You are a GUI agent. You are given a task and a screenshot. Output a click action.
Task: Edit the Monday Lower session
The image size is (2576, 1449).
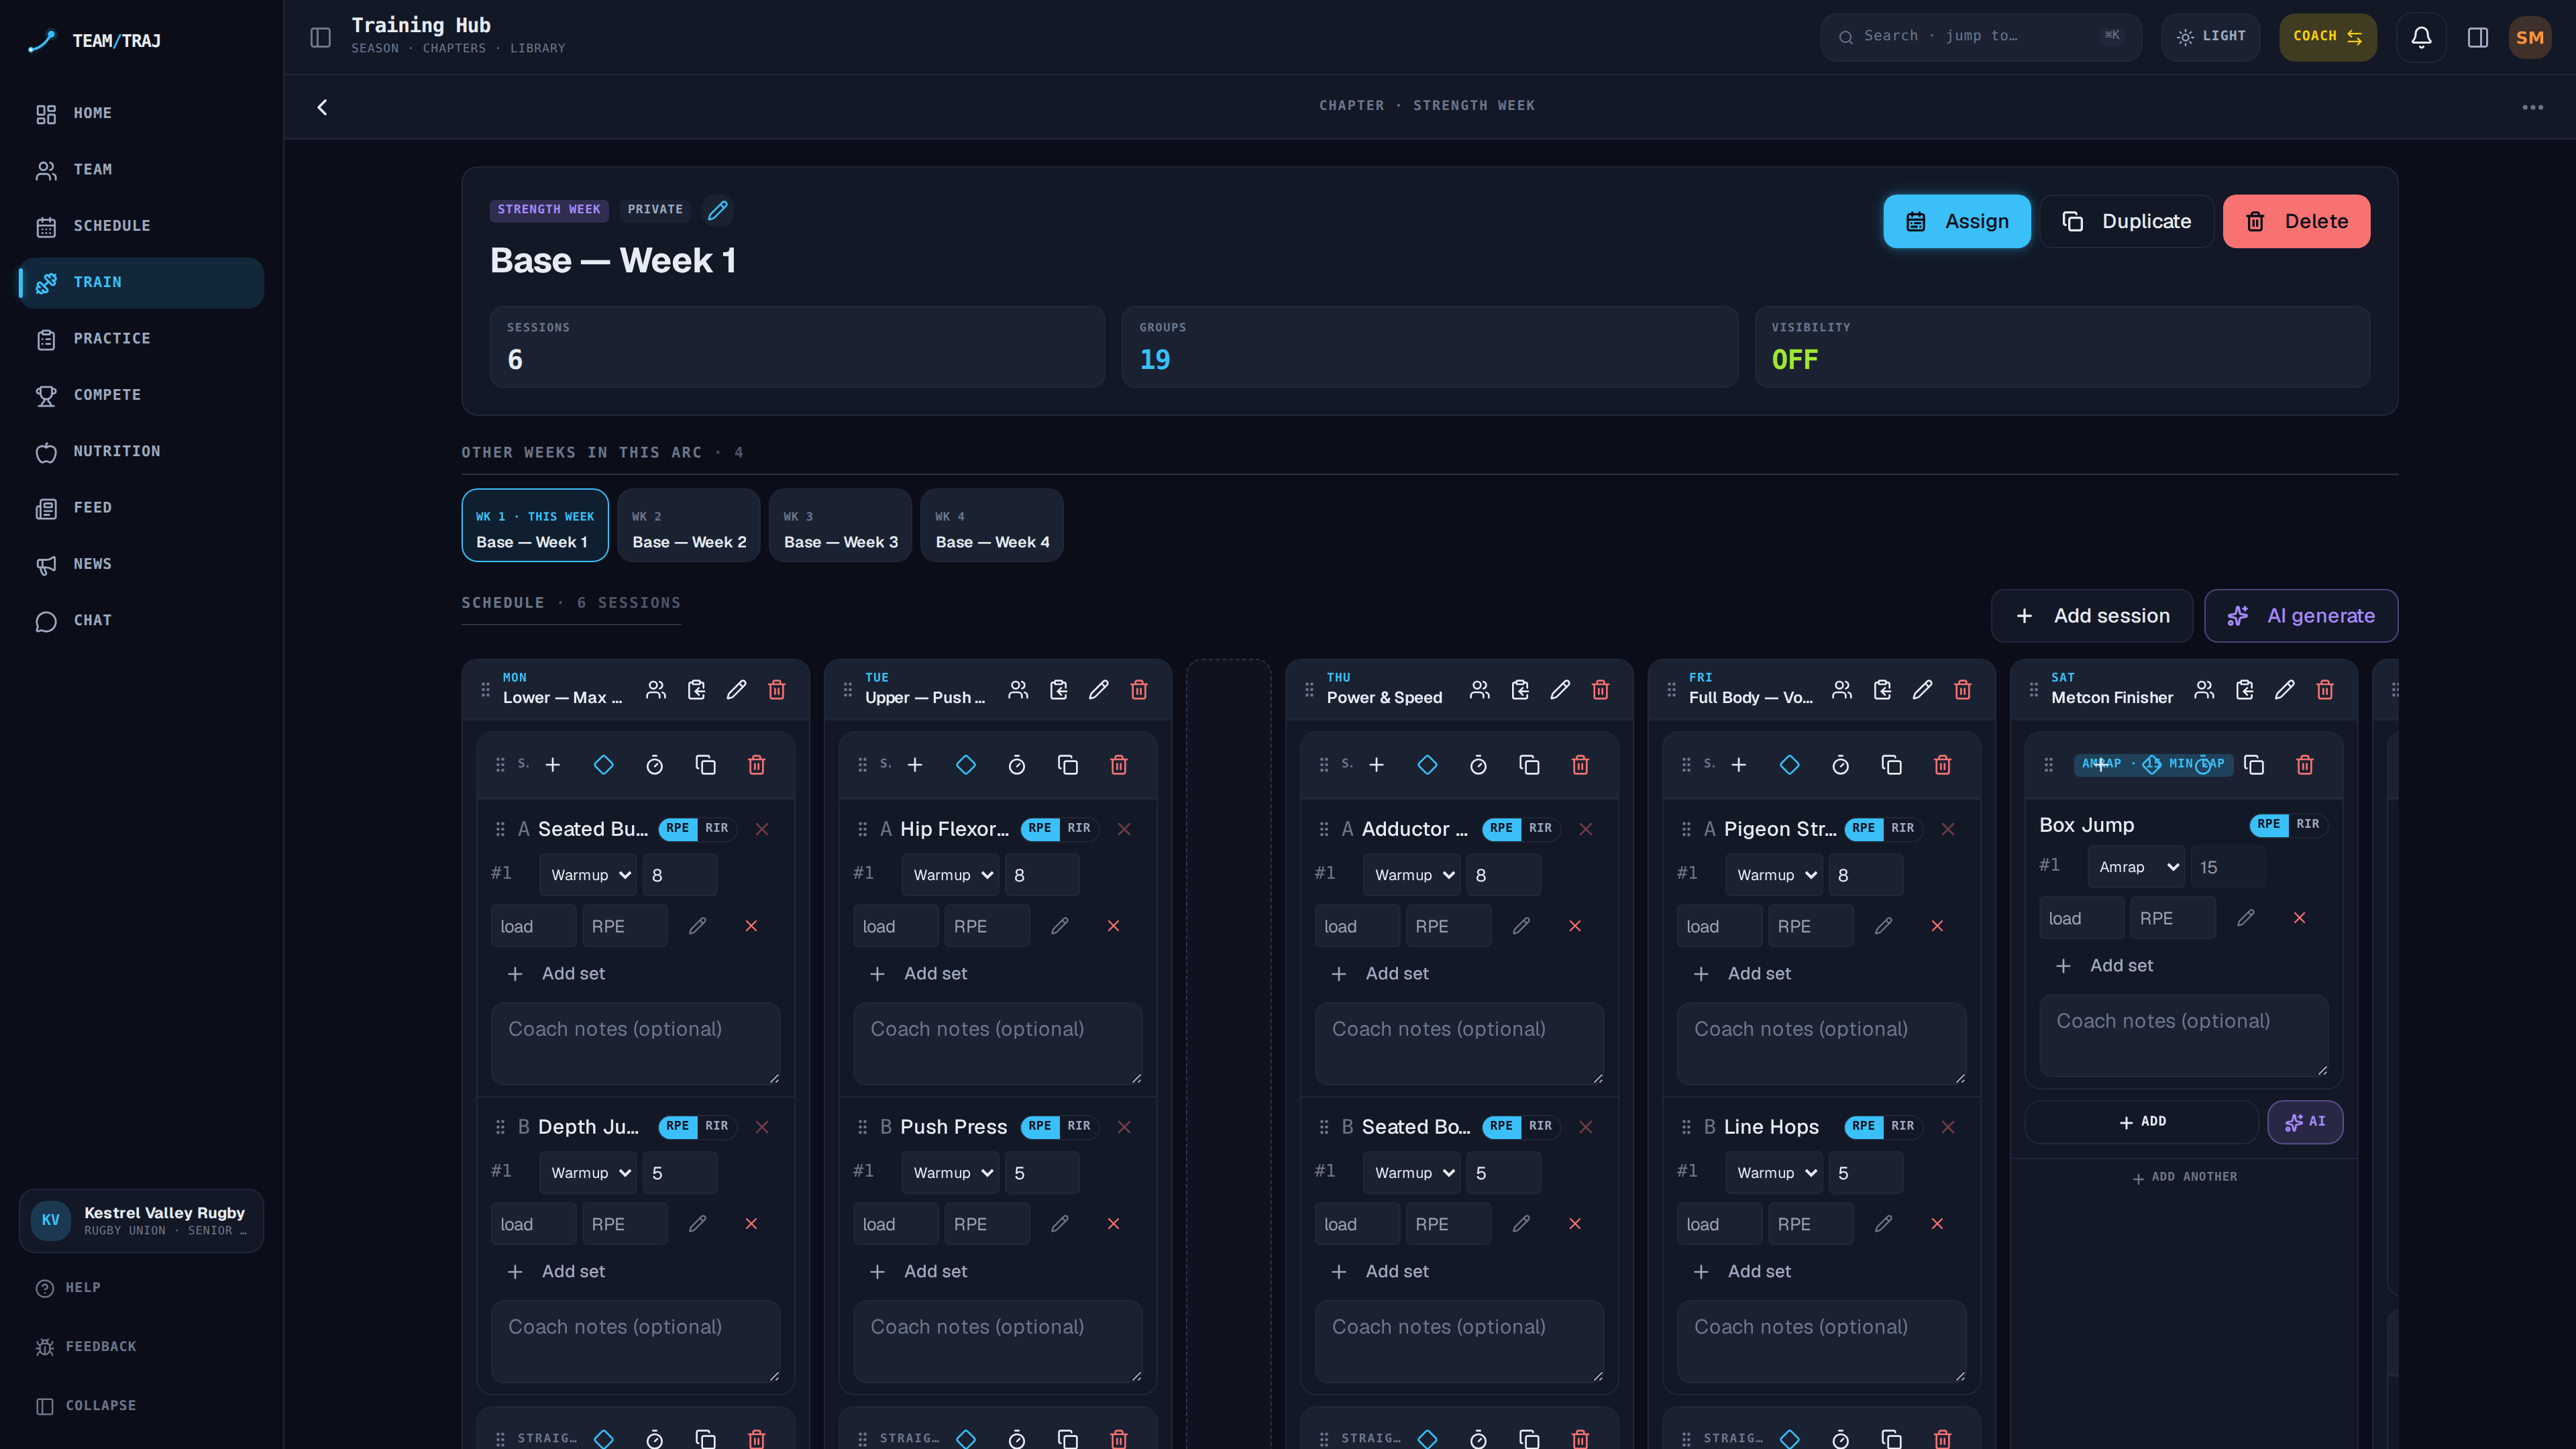click(736, 690)
